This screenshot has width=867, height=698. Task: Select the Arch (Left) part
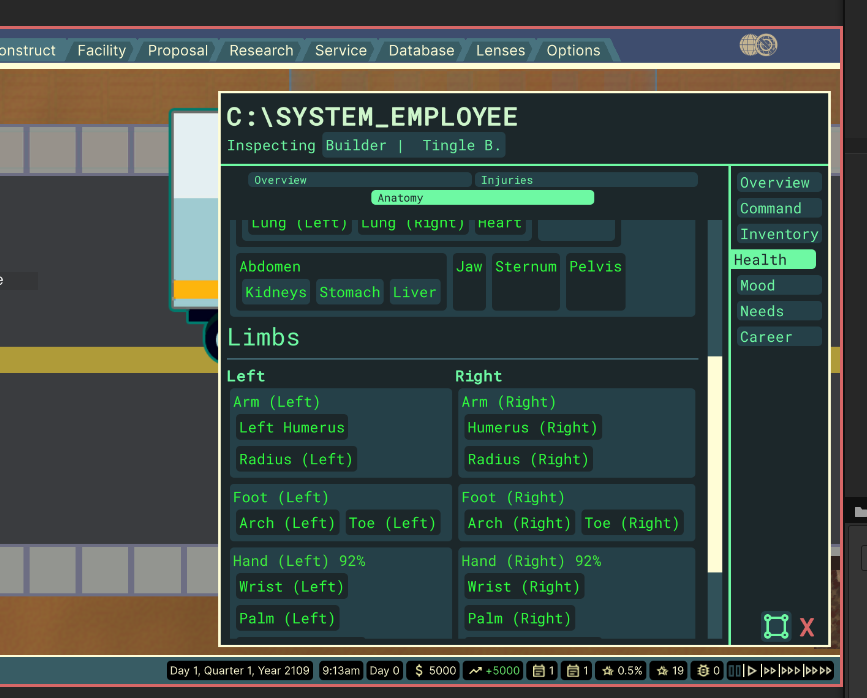[287, 523]
